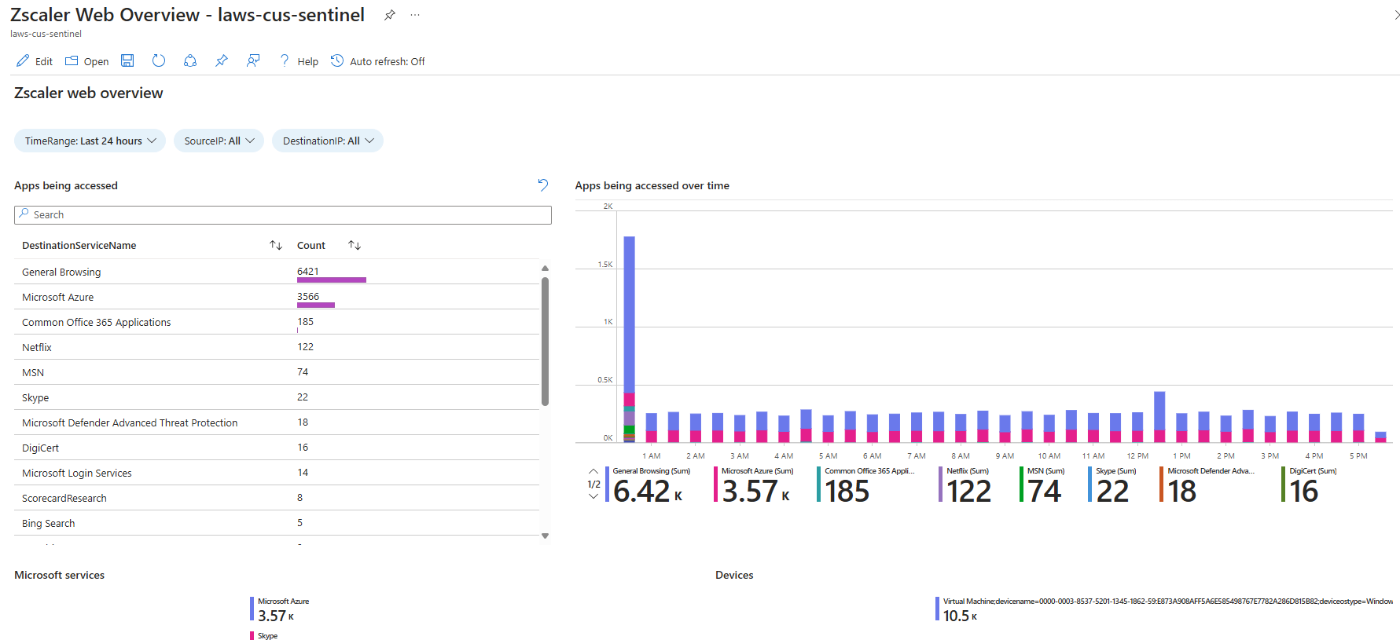Click Common Office 365 legend entry
Viewport: 1400px width, 640px height.
[868, 485]
